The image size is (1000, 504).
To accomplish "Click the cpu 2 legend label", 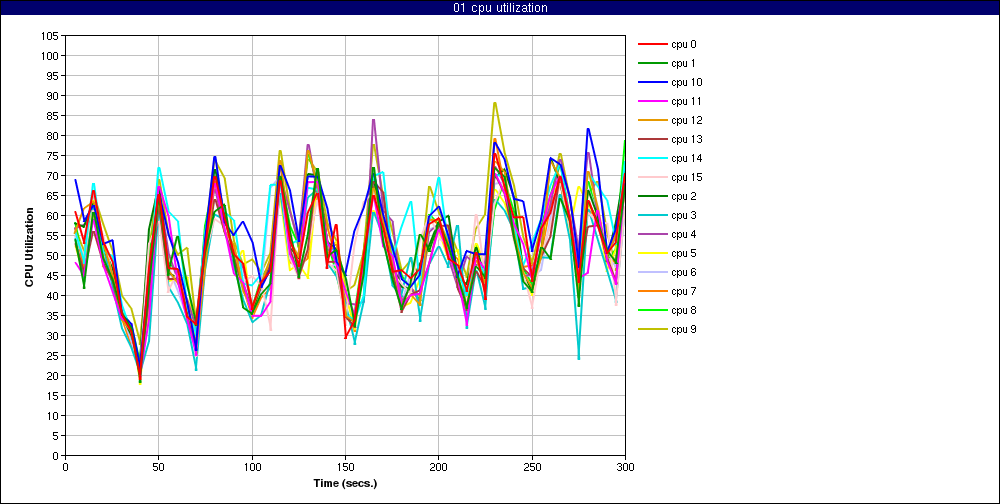I will click(683, 196).
